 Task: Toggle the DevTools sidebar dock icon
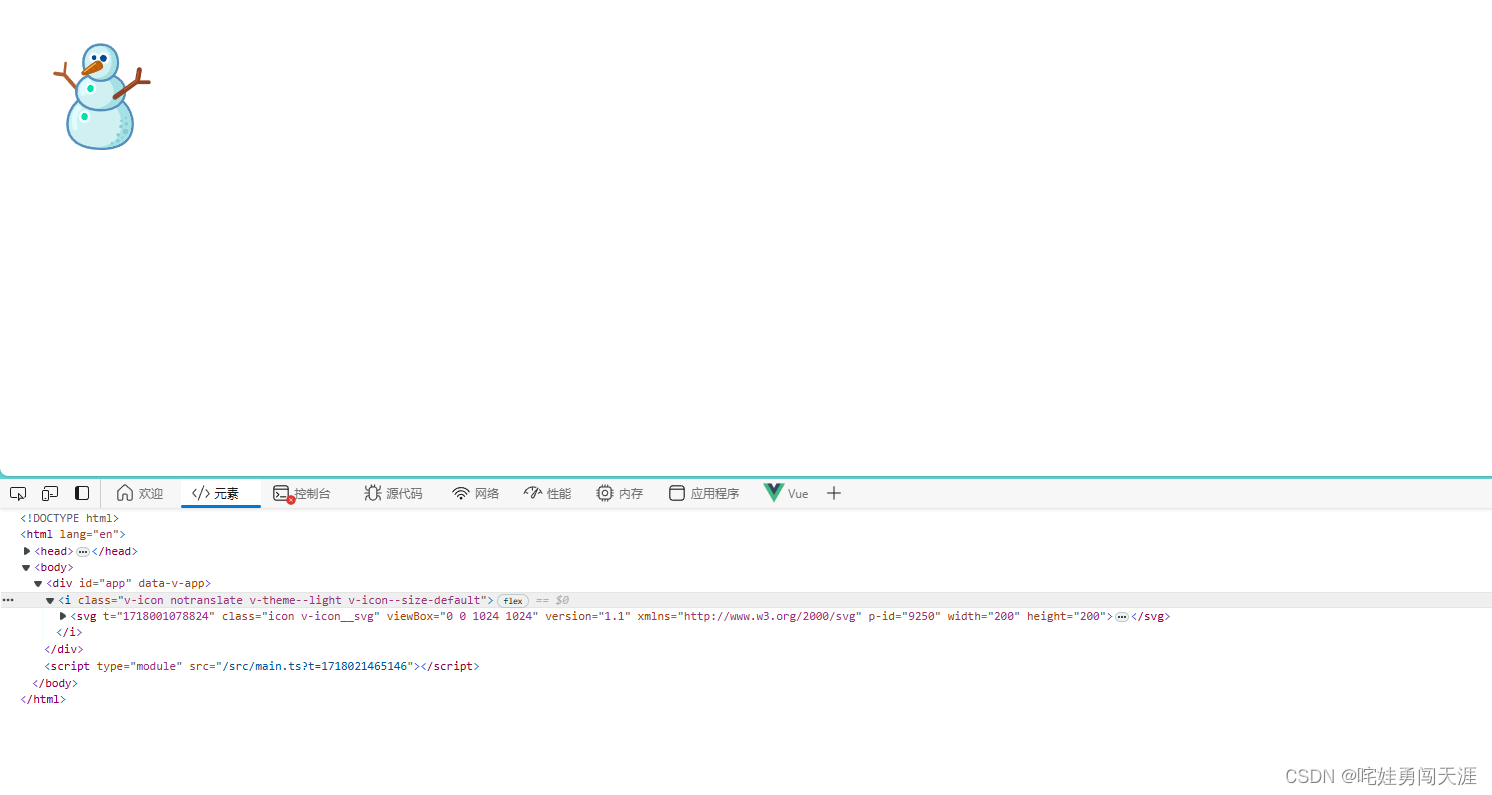tap(82, 493)
